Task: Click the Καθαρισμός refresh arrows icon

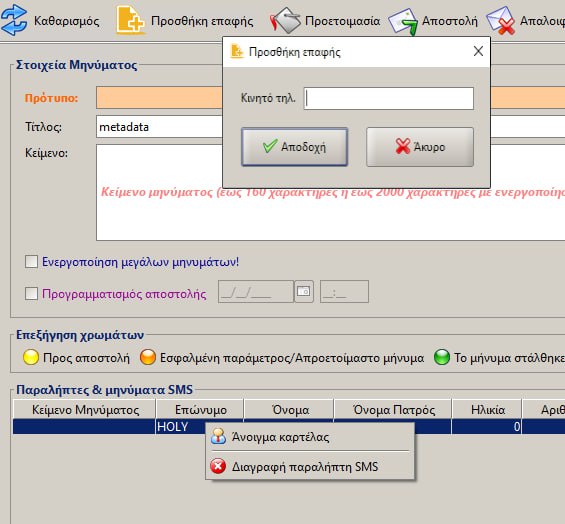Action: click(14, 20)
